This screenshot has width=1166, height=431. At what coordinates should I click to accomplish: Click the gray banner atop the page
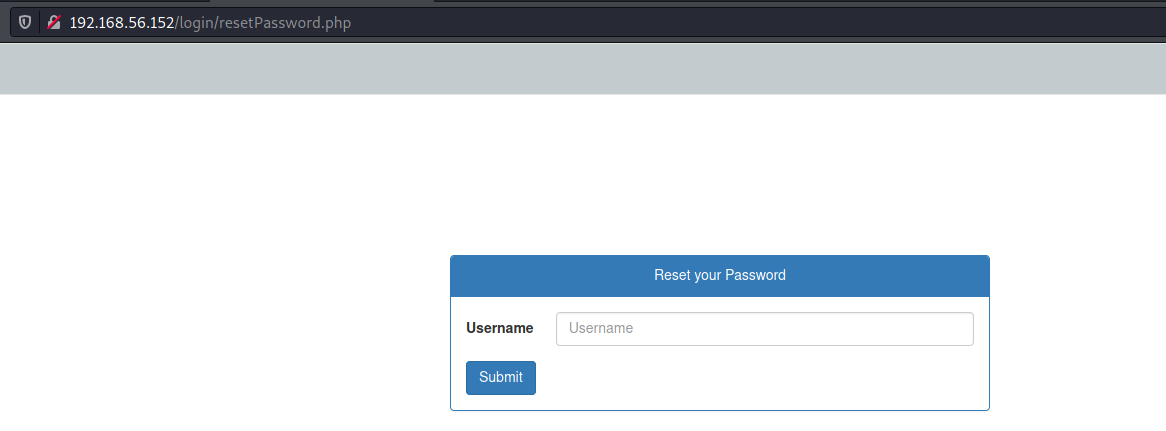583,68
